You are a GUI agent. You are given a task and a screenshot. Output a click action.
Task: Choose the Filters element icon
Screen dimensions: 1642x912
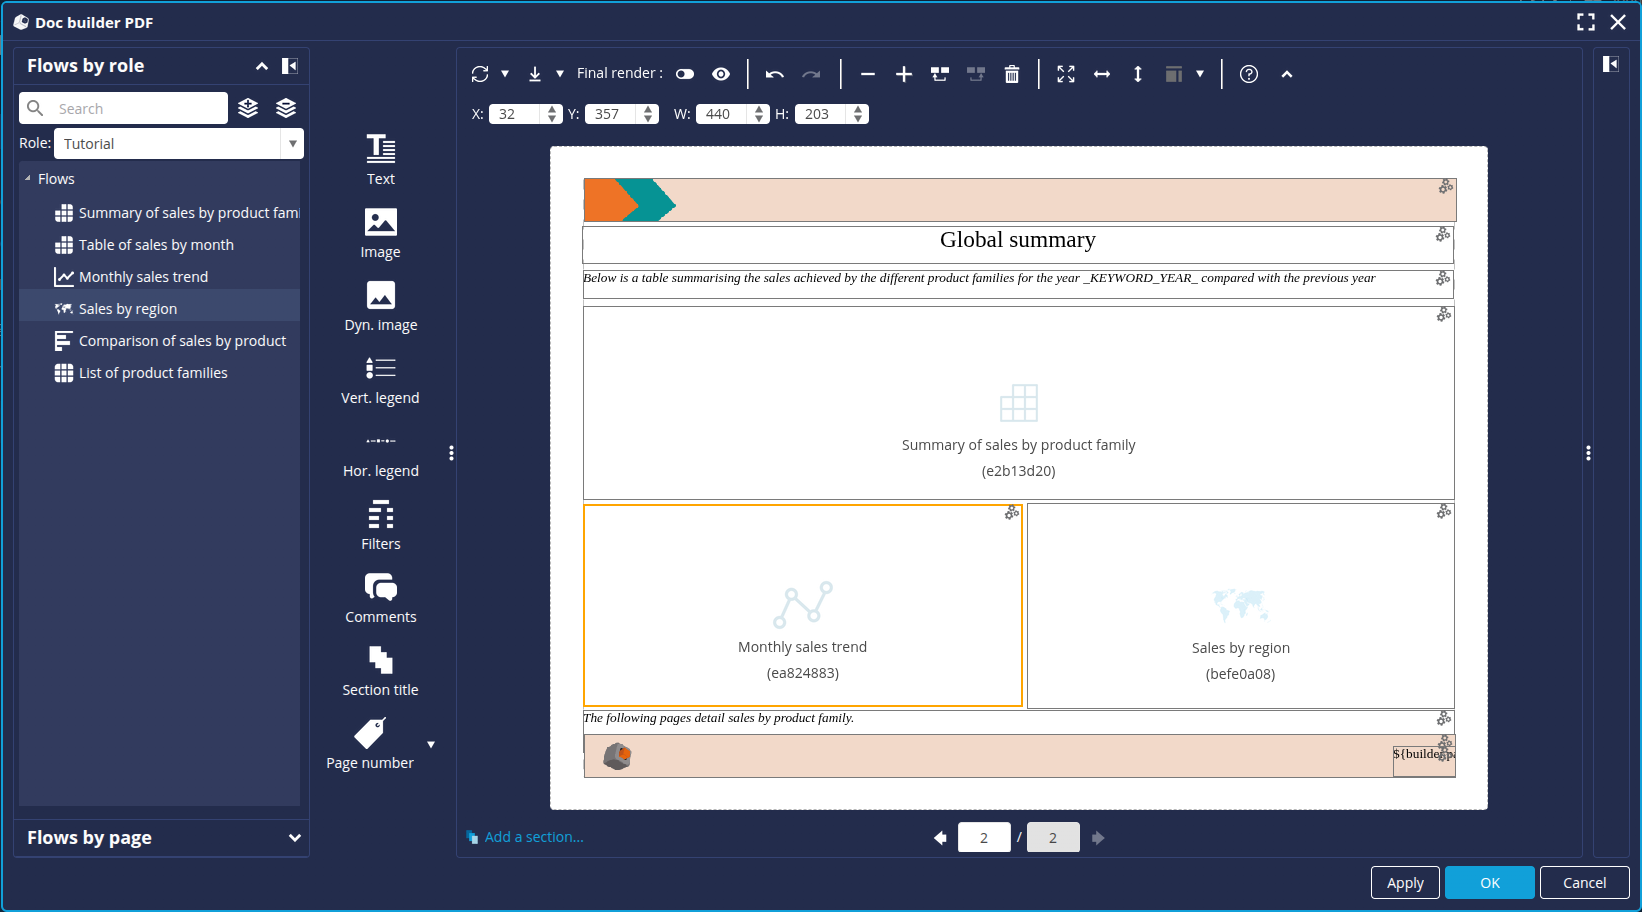pos(380,516)
